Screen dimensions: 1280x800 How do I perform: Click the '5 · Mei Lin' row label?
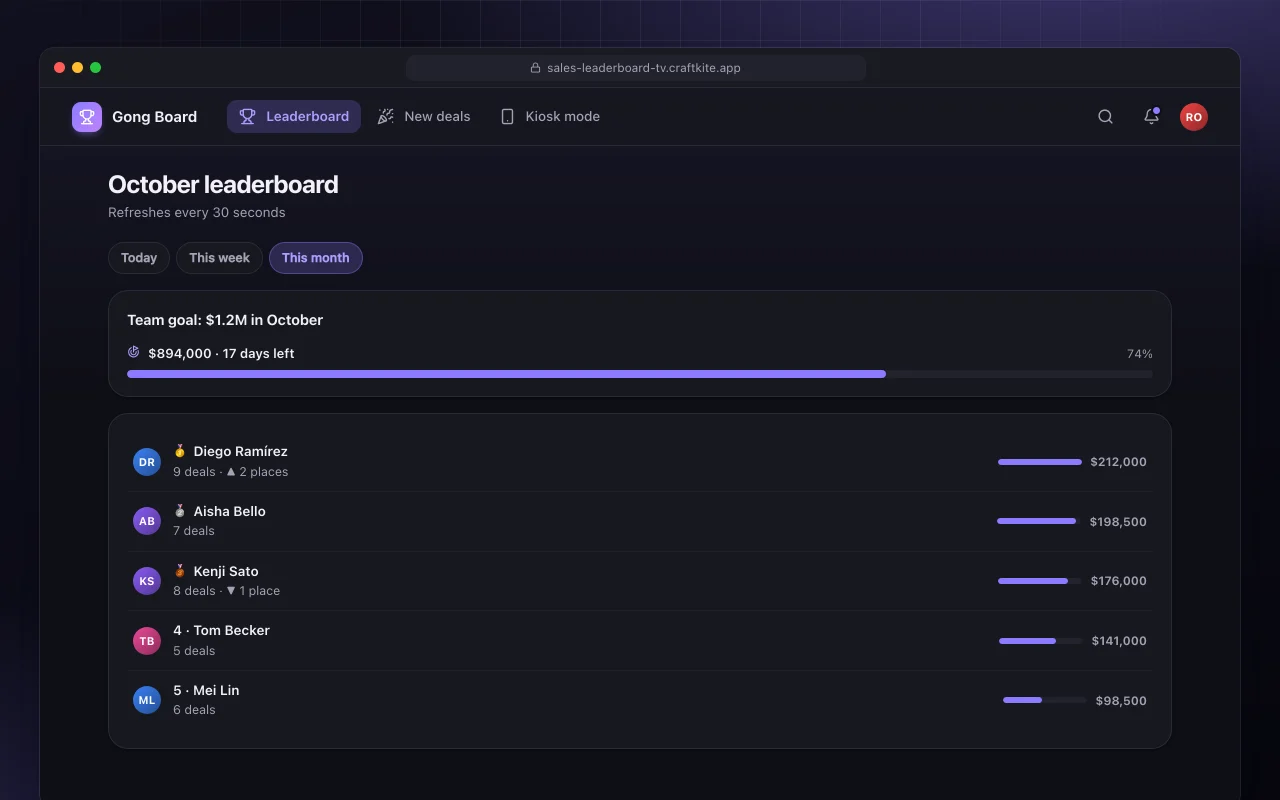point(206,690)
